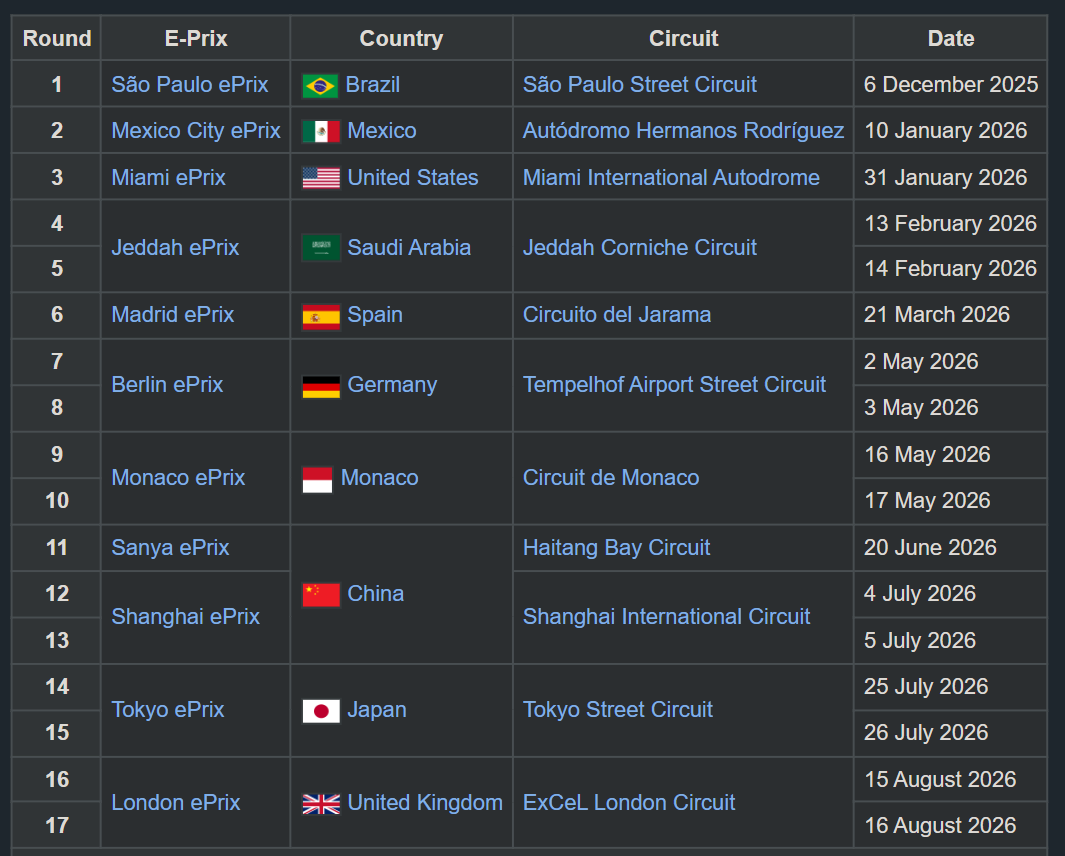The height and width of the screenshot is (856, 1065).
Task: Click the Circuit column header
Action: point(683,38)
